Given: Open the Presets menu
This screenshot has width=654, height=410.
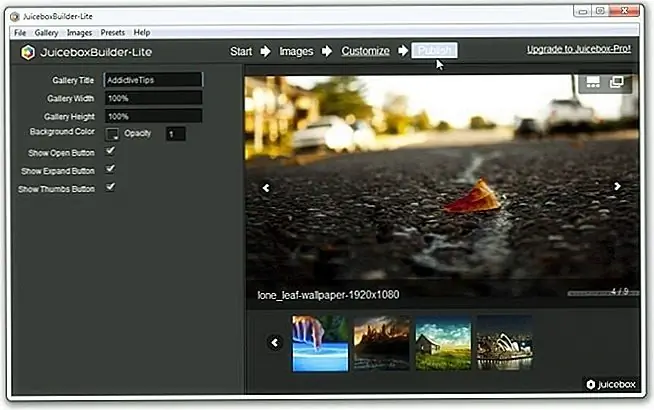Looking at the screenshot, I should pos(113,33).
